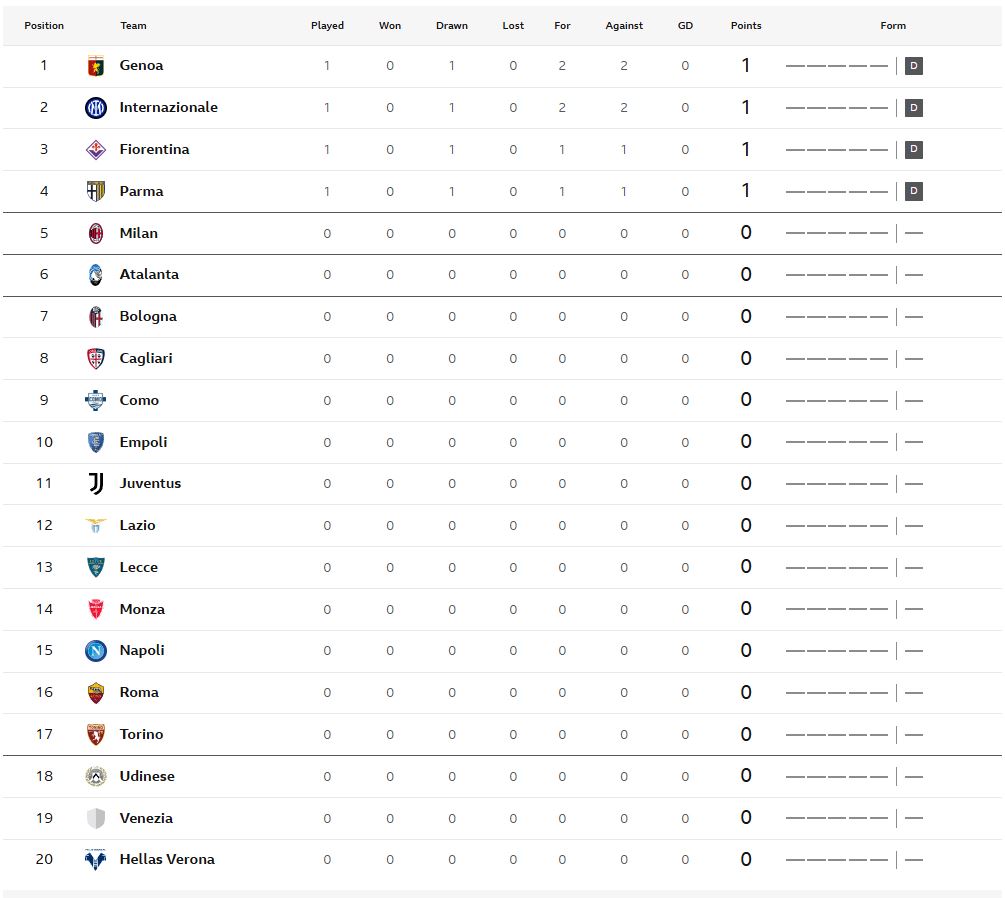Open the Torino team link
Viewport: 1005px width, 898px height.
141,734
